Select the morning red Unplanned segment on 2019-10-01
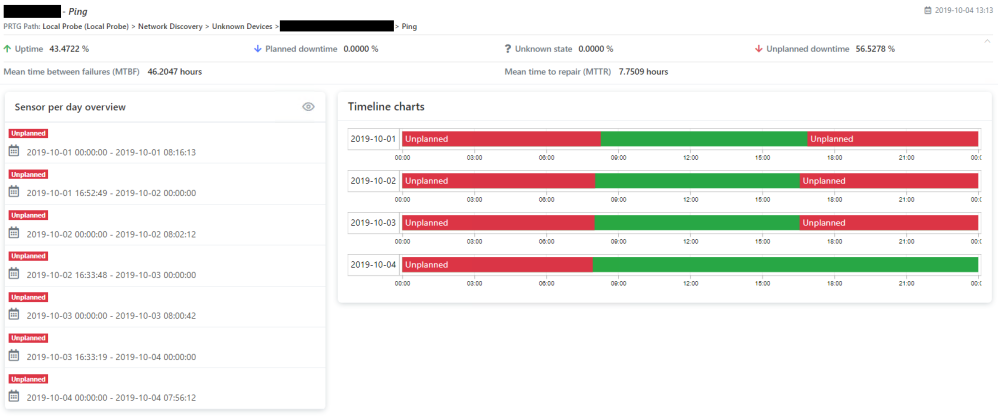 (501, 139)
